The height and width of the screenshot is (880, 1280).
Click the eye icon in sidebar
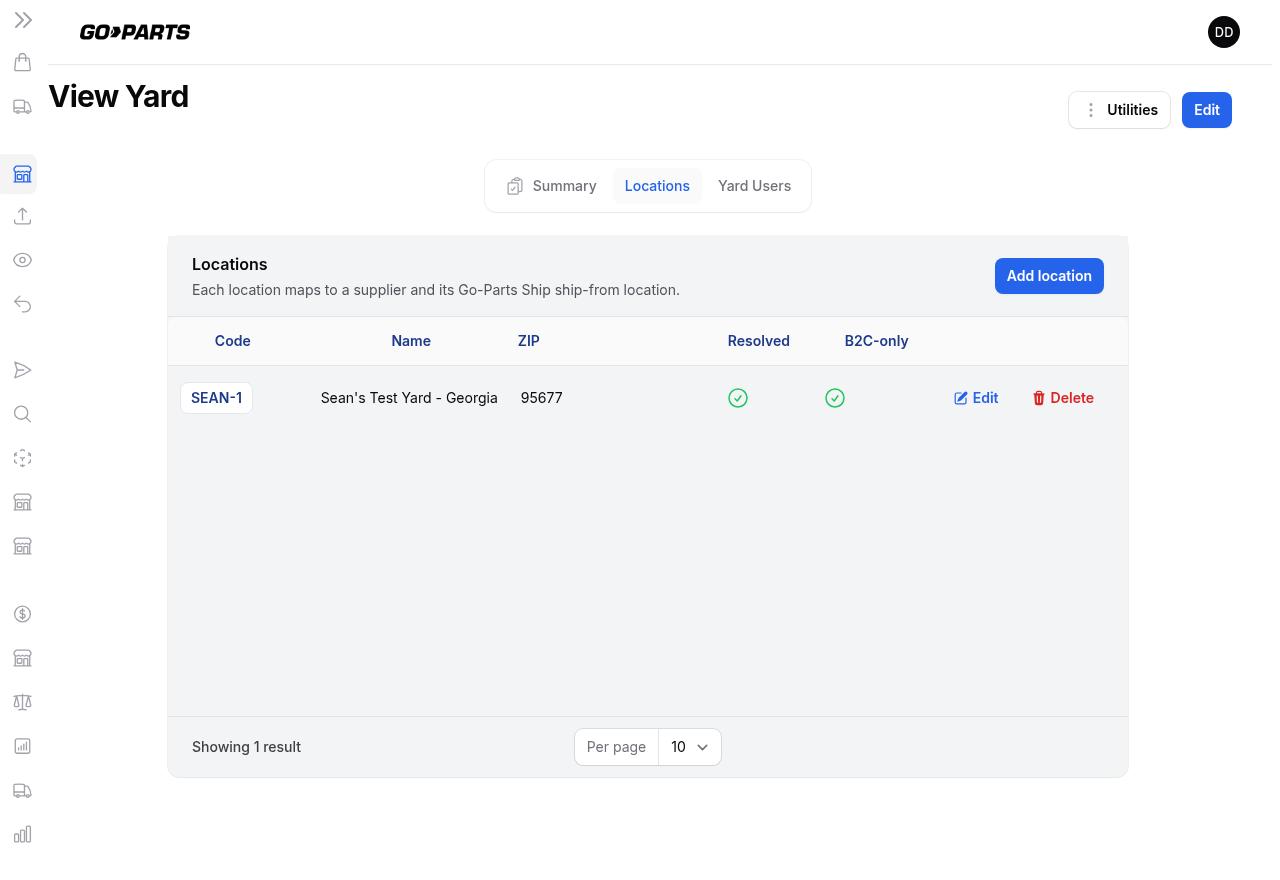coord(23,260)
